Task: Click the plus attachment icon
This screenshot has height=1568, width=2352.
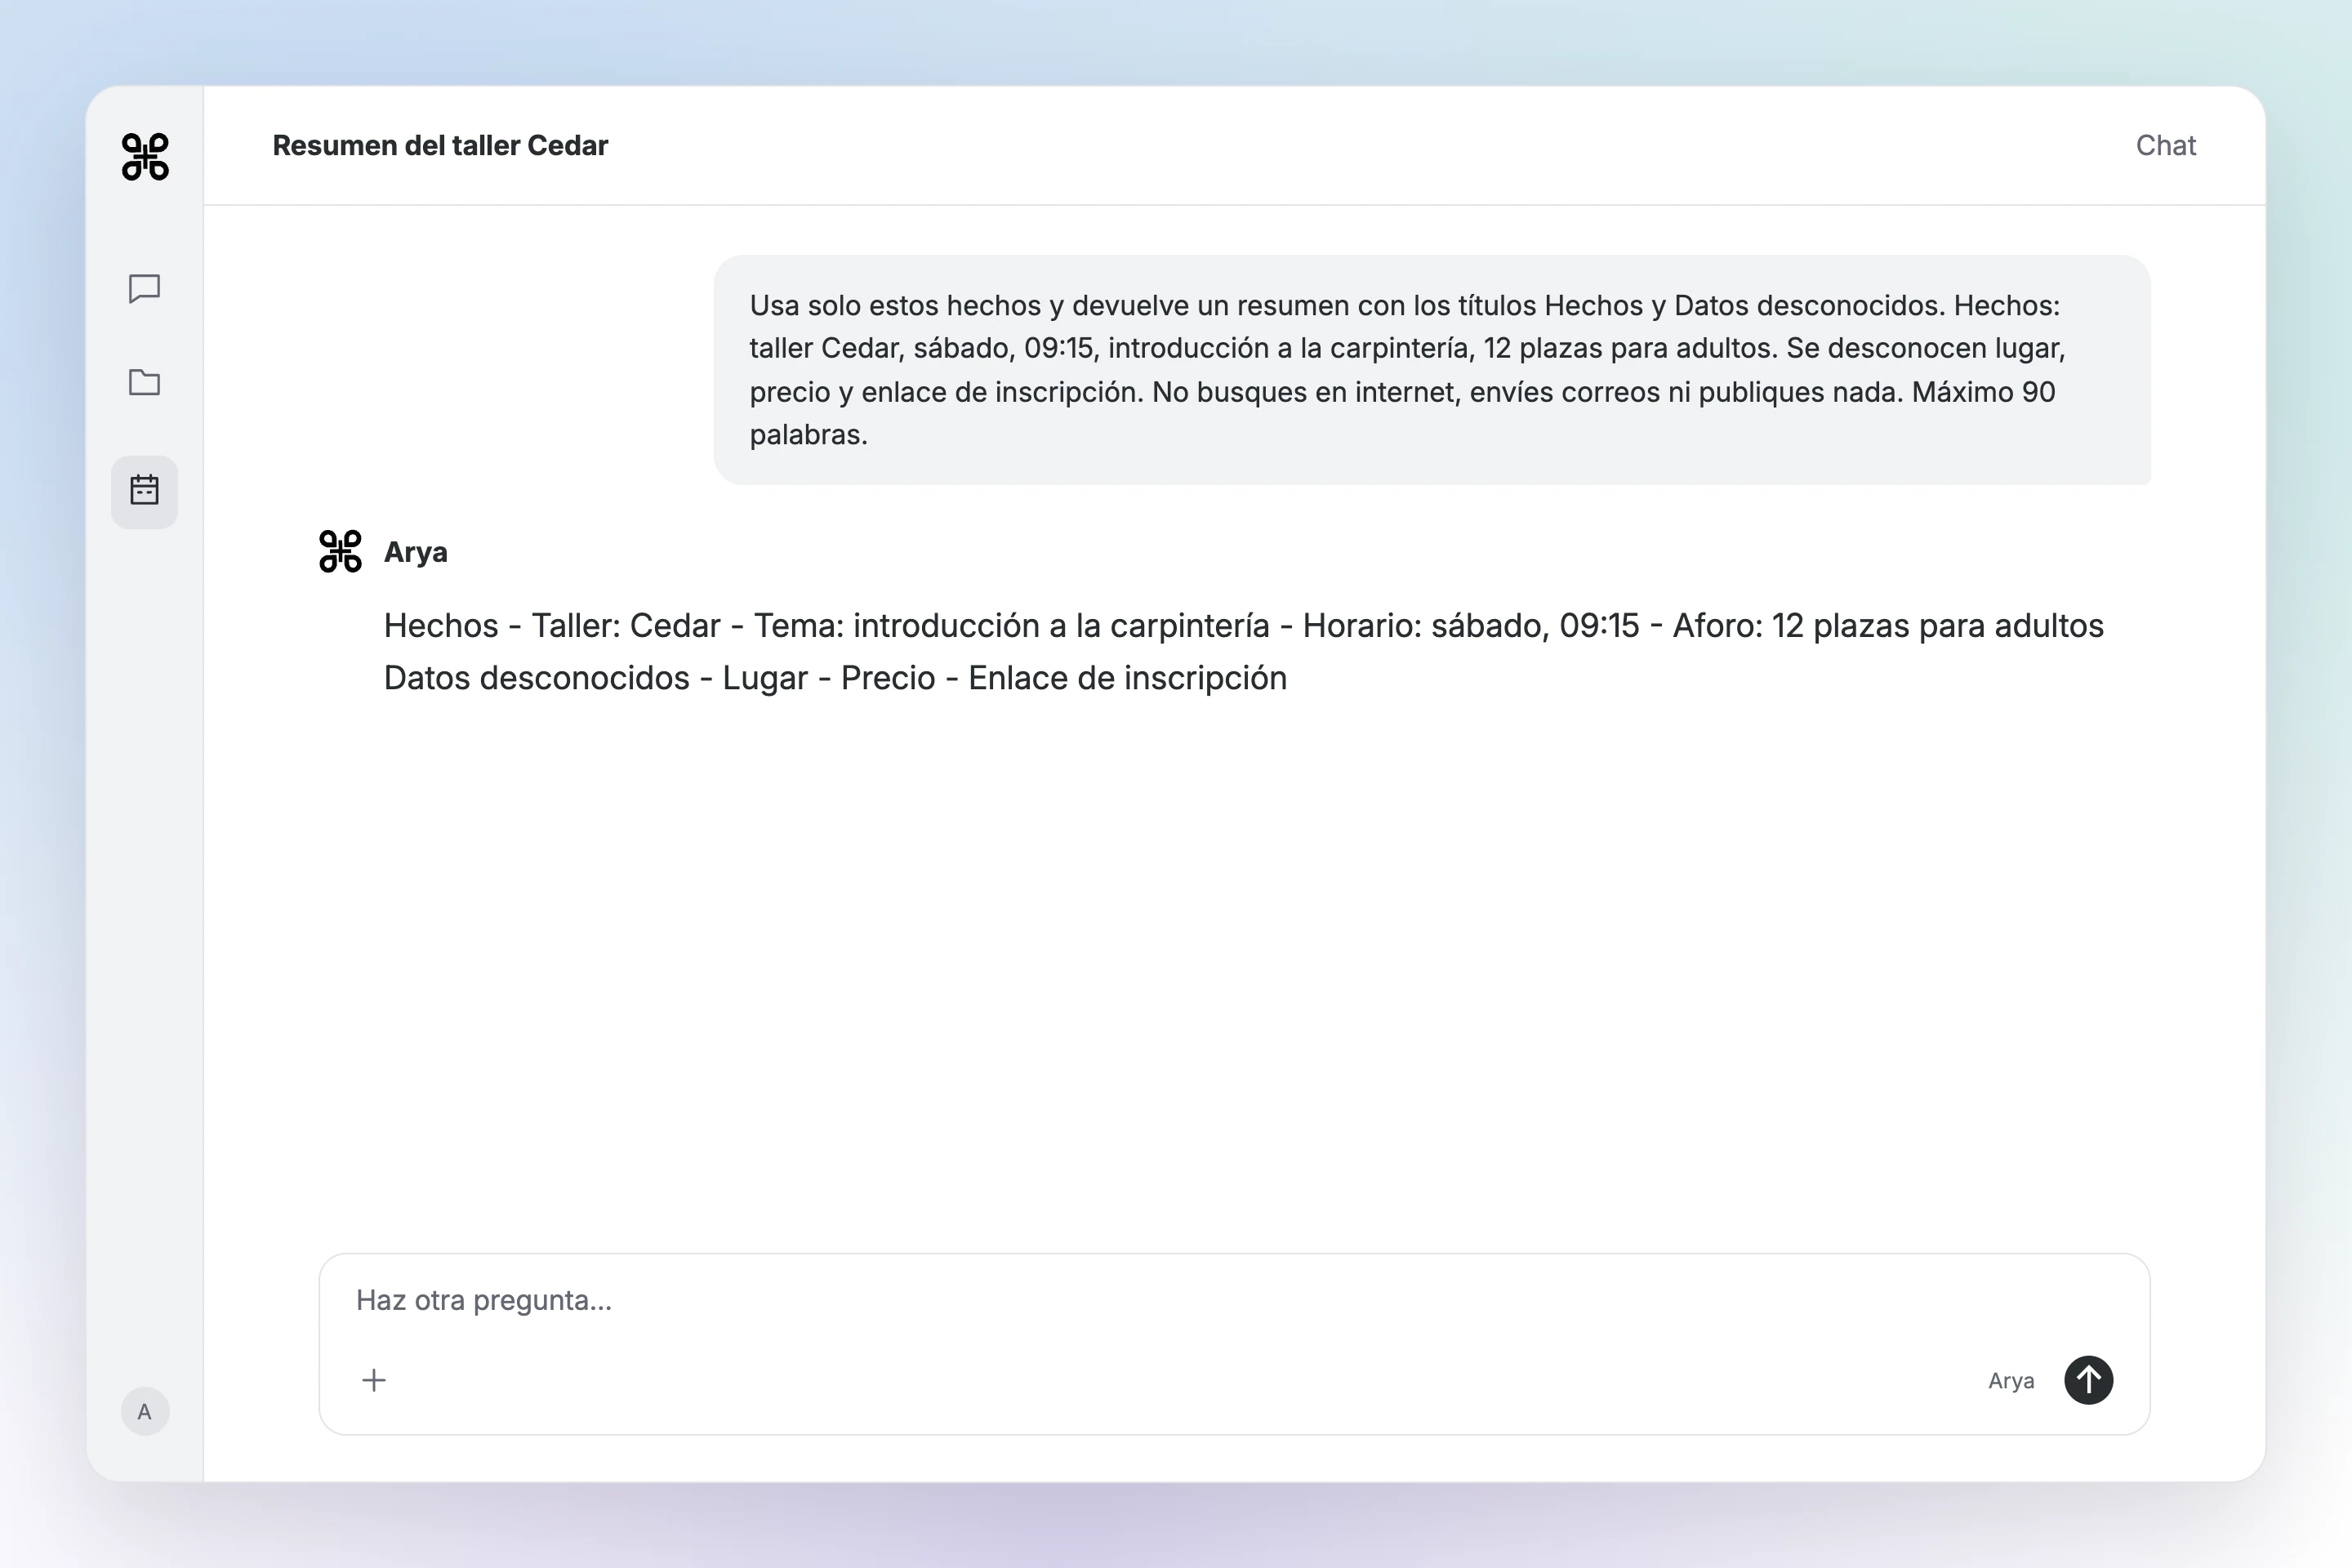Action: [x=373, y=1380]
